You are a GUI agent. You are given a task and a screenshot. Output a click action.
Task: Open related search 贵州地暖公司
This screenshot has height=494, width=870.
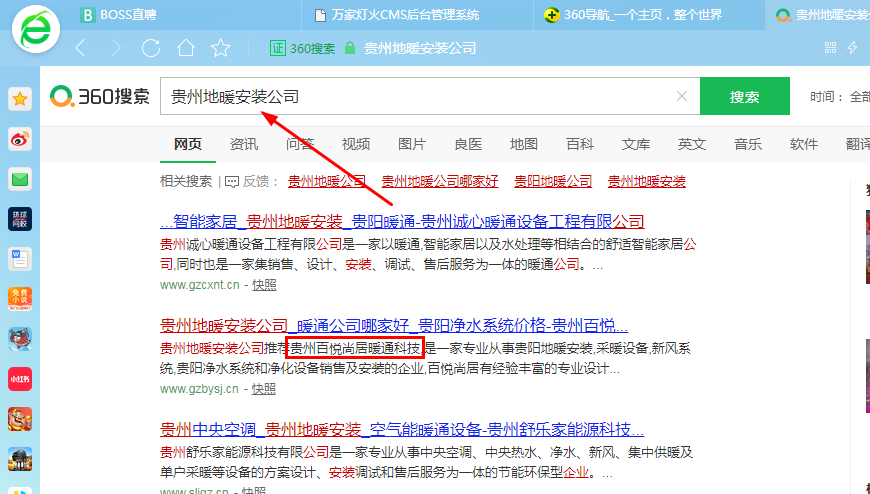[327, 182]
